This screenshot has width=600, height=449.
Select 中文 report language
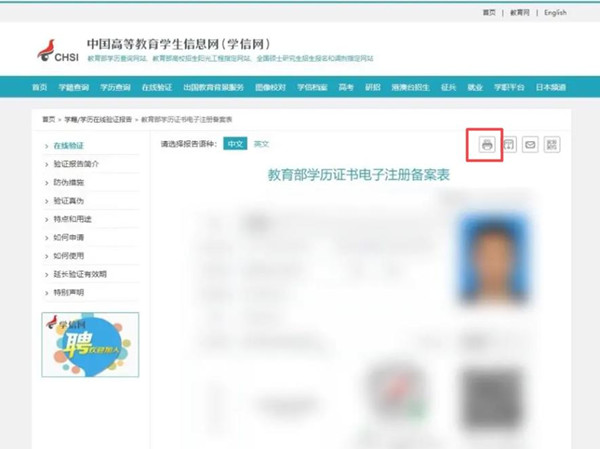(235, 144)
